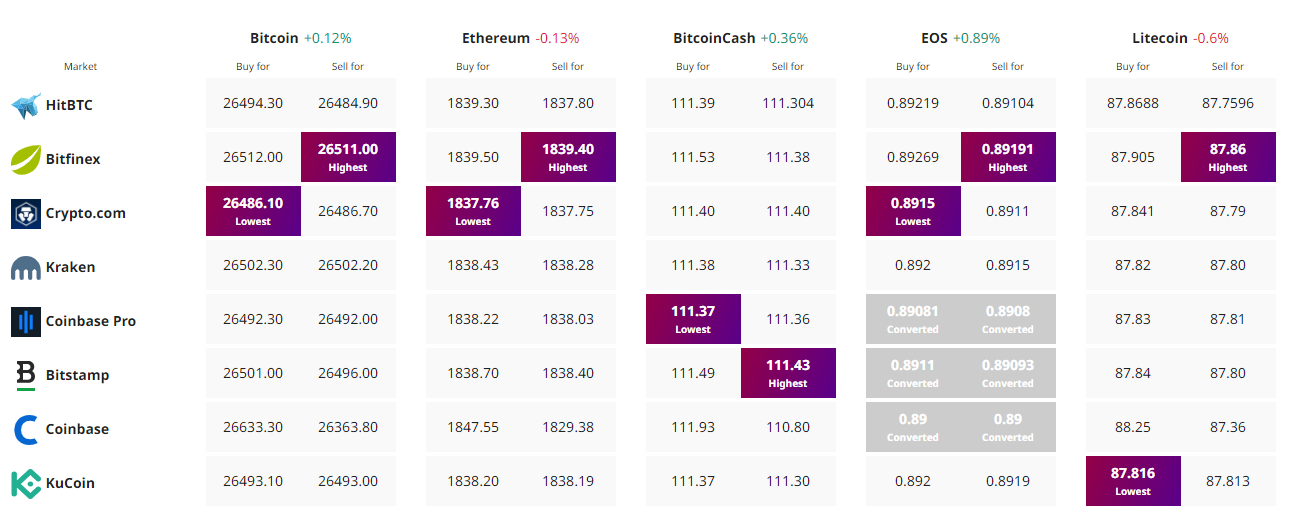This screenshot has width=1305, height=506.
Task: Click the HitBTC exchange logo icon
Action: point(25,104)
